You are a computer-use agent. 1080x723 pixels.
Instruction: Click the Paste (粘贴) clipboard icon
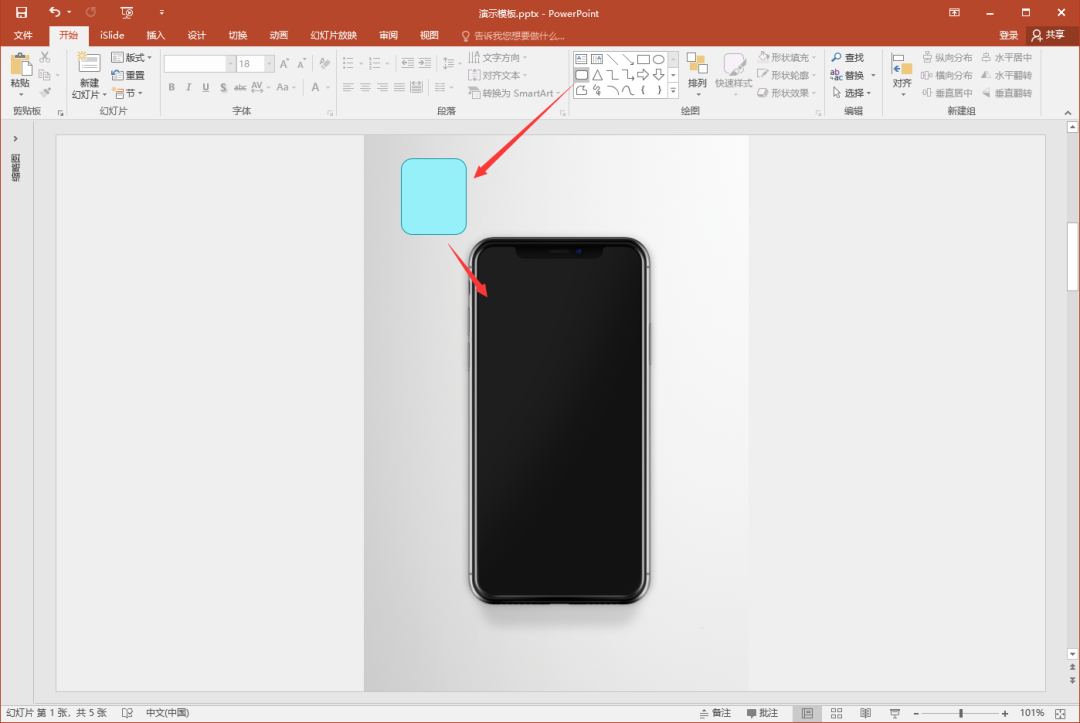[x=21, y=65]
